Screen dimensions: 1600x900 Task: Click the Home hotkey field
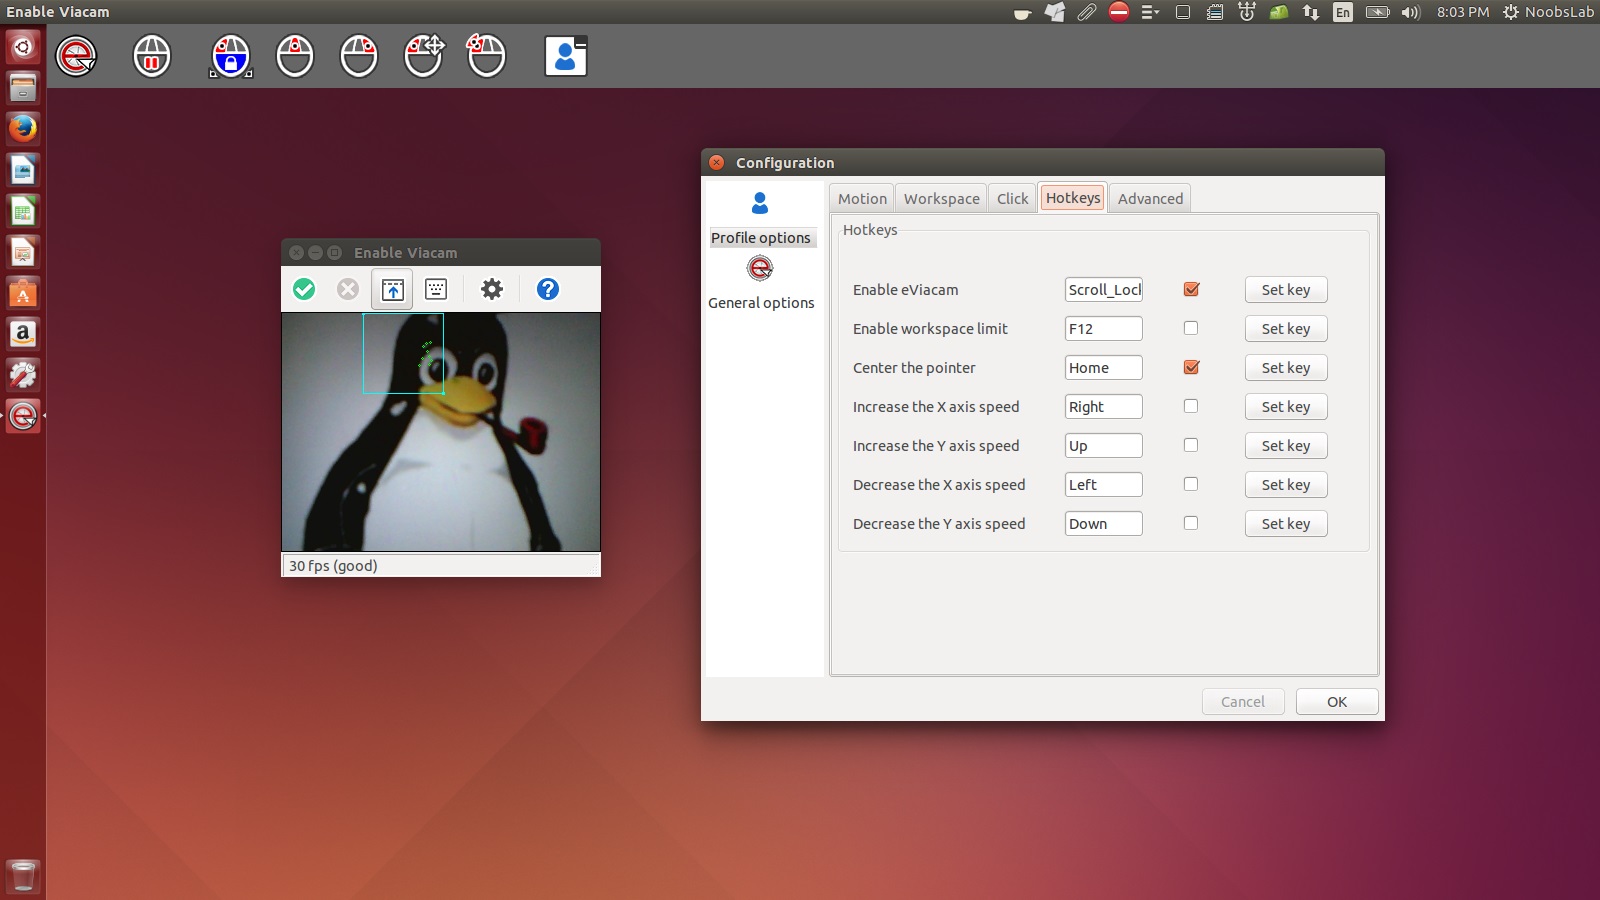[1104, 368]
